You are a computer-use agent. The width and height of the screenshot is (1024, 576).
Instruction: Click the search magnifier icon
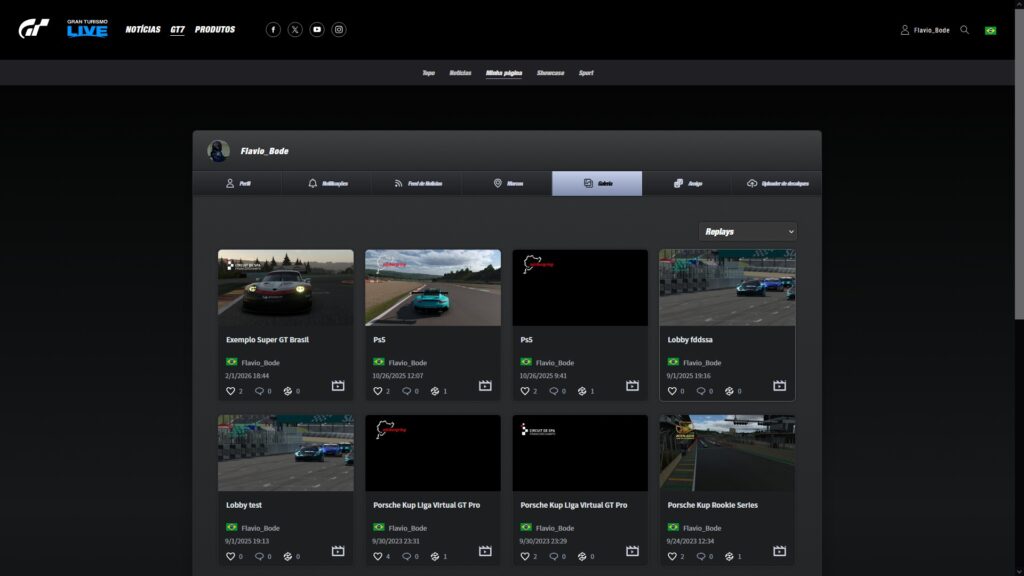(x=965, y=30)
